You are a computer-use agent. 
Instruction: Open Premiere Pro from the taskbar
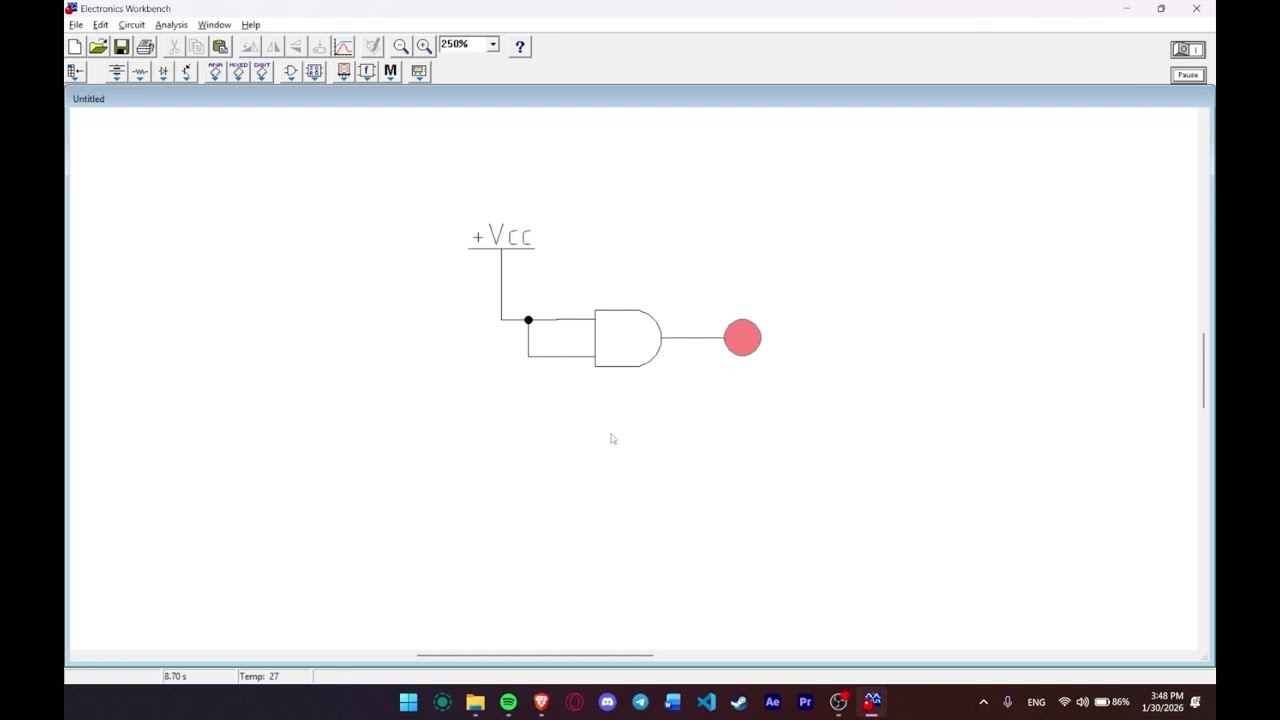click(805, 702)
